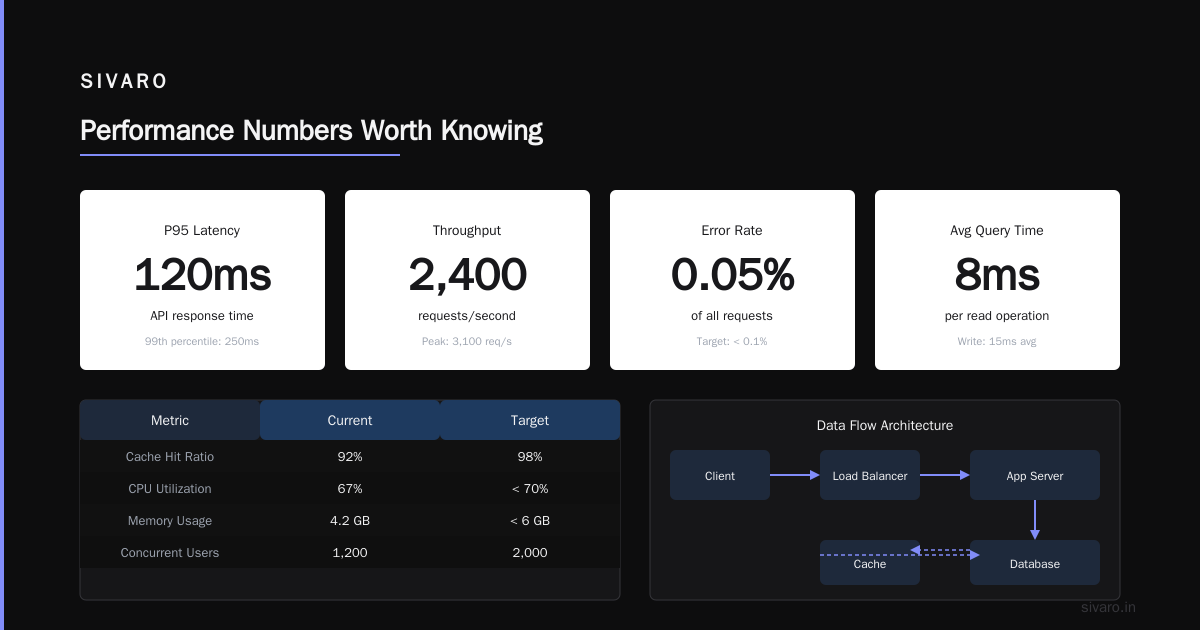Select the Load Balancer diagram node
Image resolution: width=1200 pixels, height=630 pixels.
[870, 475]
